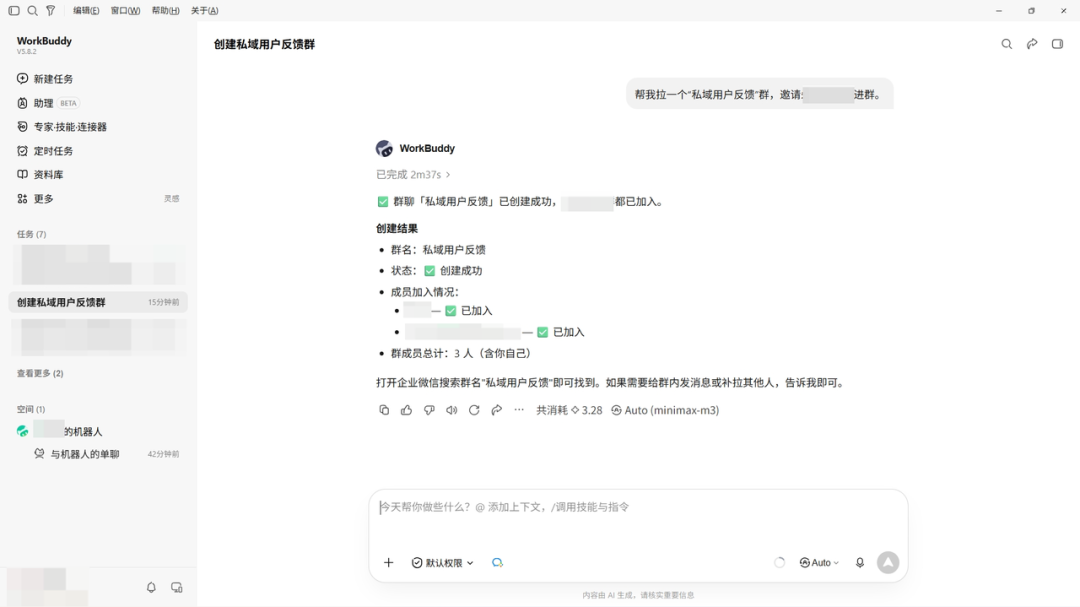The width and height of the screenshot is (1080, 607).
Task: Click the WorkBuddy logo text
Action: tap(44, 41)
